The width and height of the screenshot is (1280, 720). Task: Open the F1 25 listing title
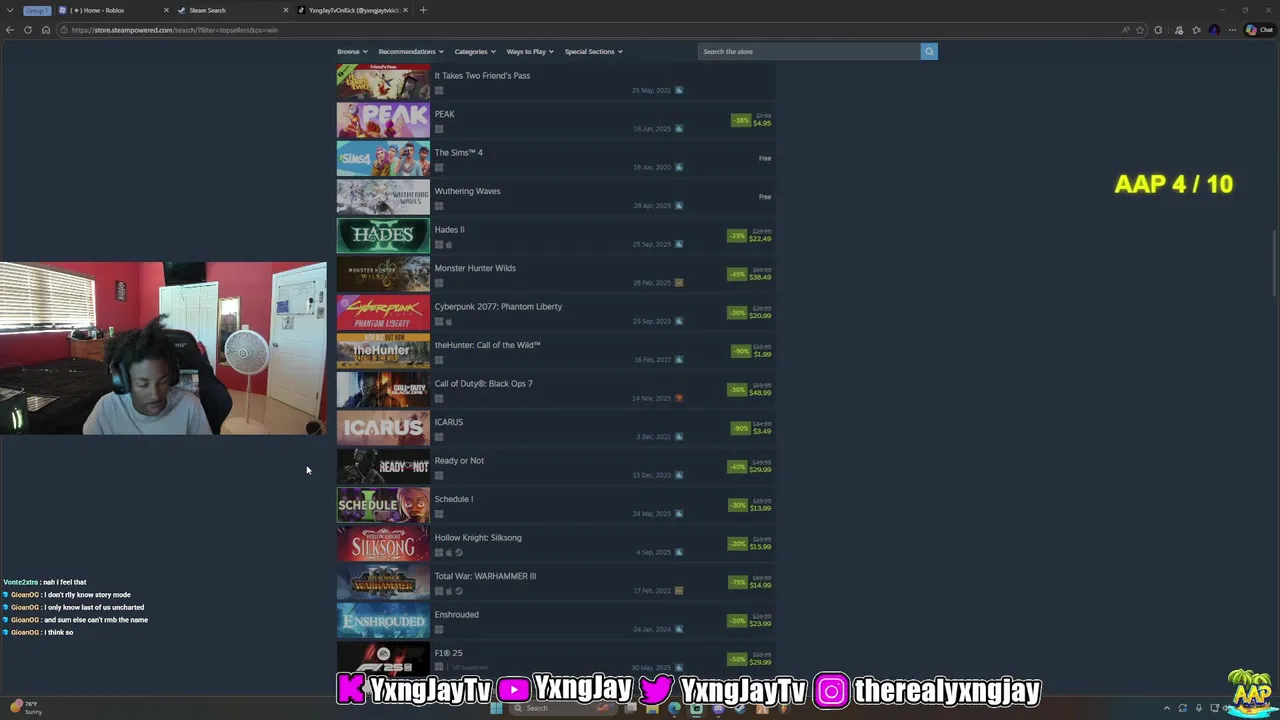(x=448, y=653)
